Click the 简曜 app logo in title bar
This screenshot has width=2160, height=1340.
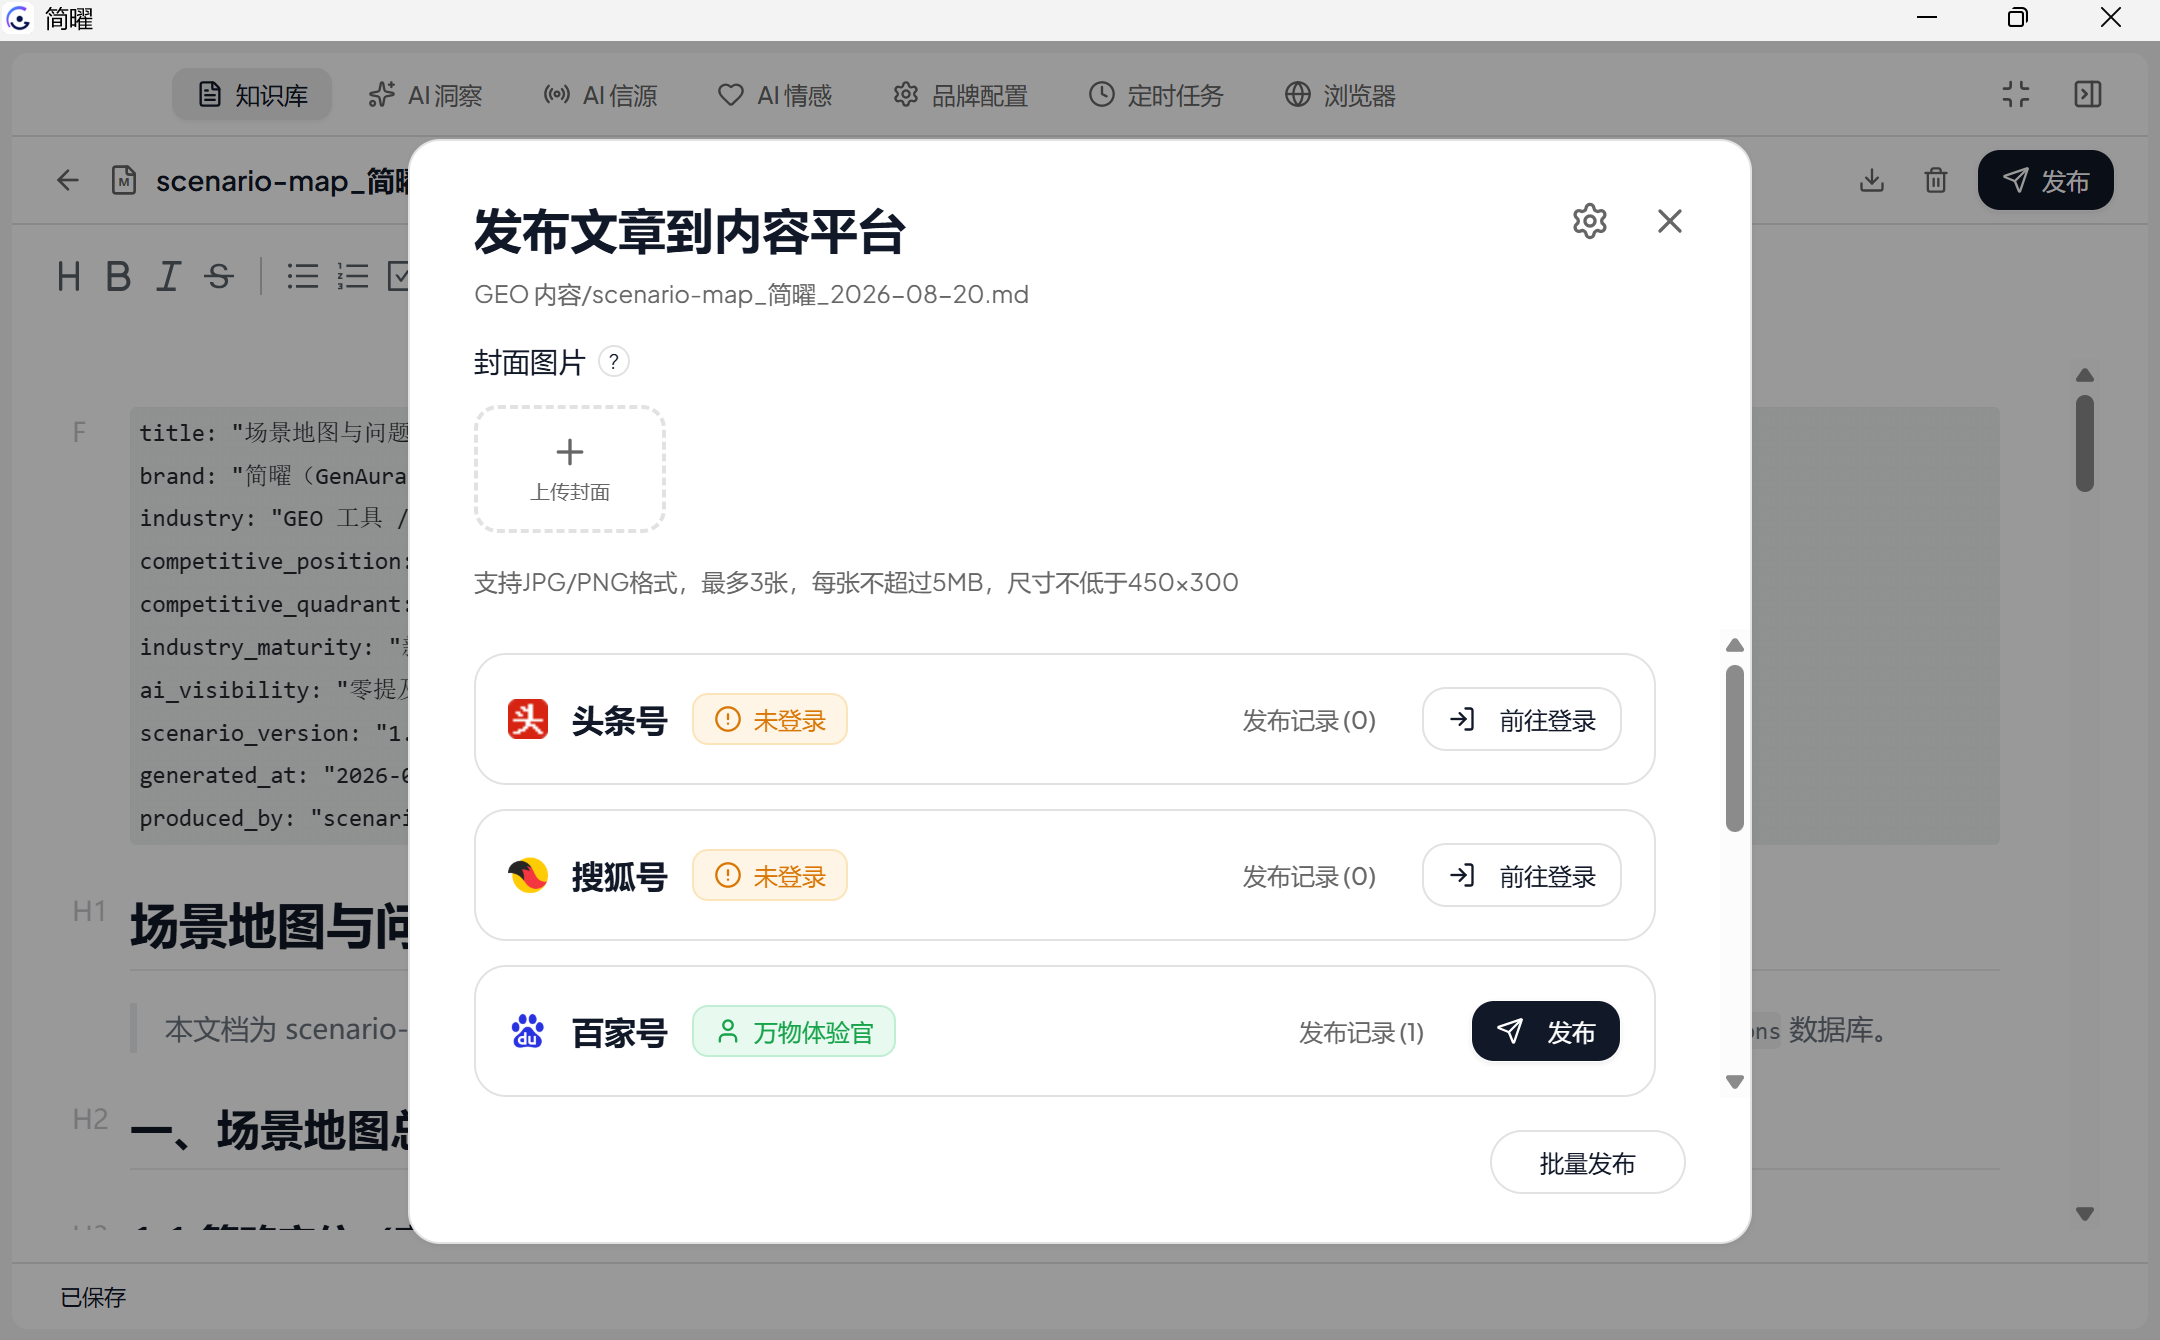18,18
